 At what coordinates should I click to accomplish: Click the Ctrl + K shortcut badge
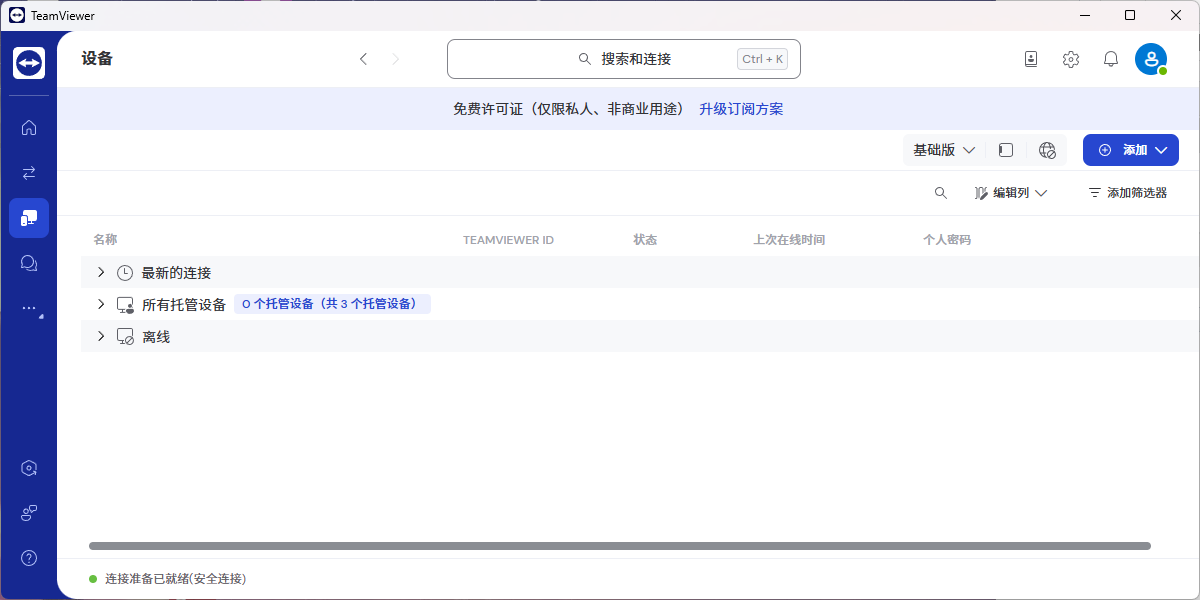click(763, 59)
